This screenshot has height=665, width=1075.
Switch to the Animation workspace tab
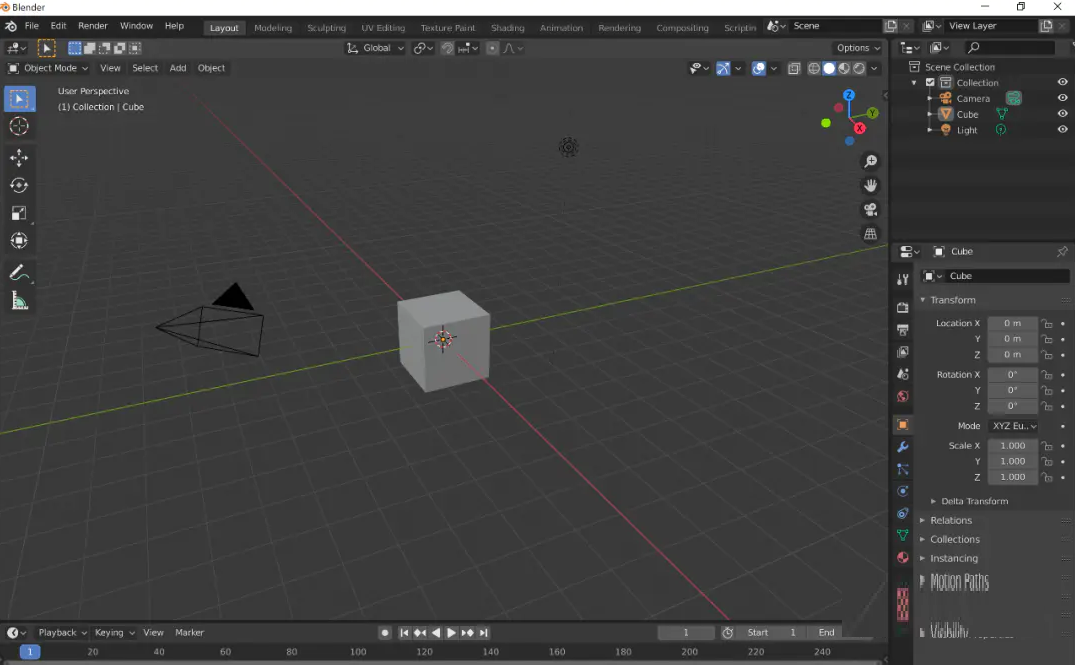(561, 28)
